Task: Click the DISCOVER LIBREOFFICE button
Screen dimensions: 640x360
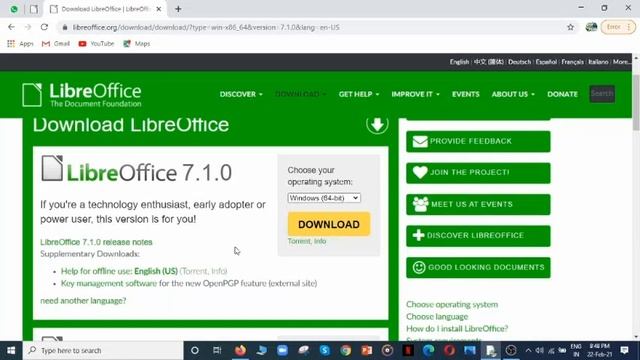Action: point(478,236)
